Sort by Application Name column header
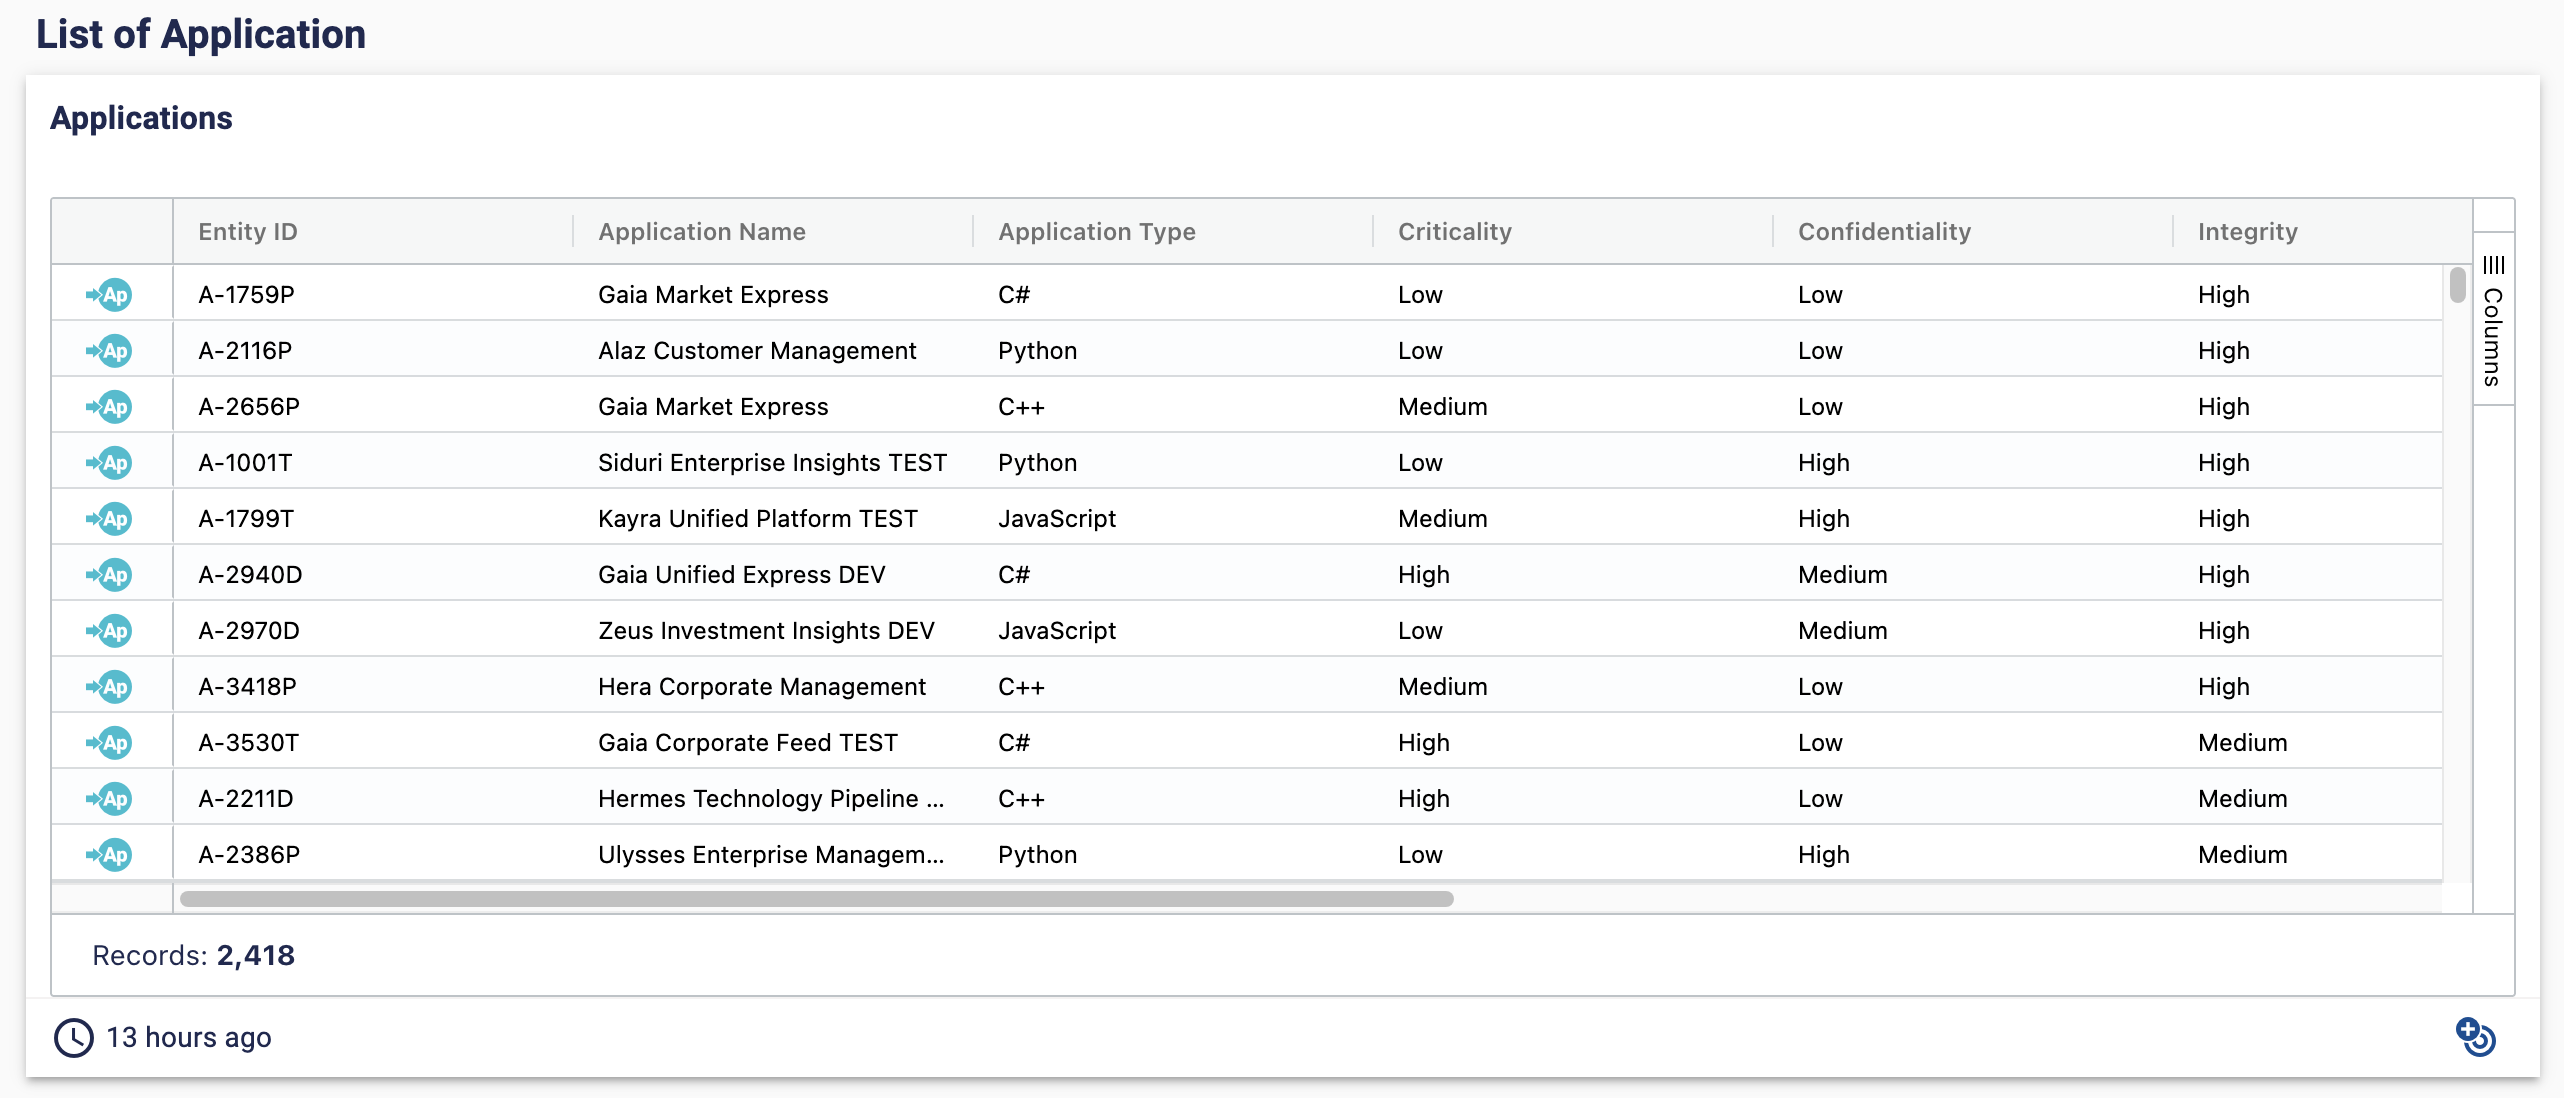Image resolution: width=2564 pixels, height=1098 pixels. pos(702,232)
